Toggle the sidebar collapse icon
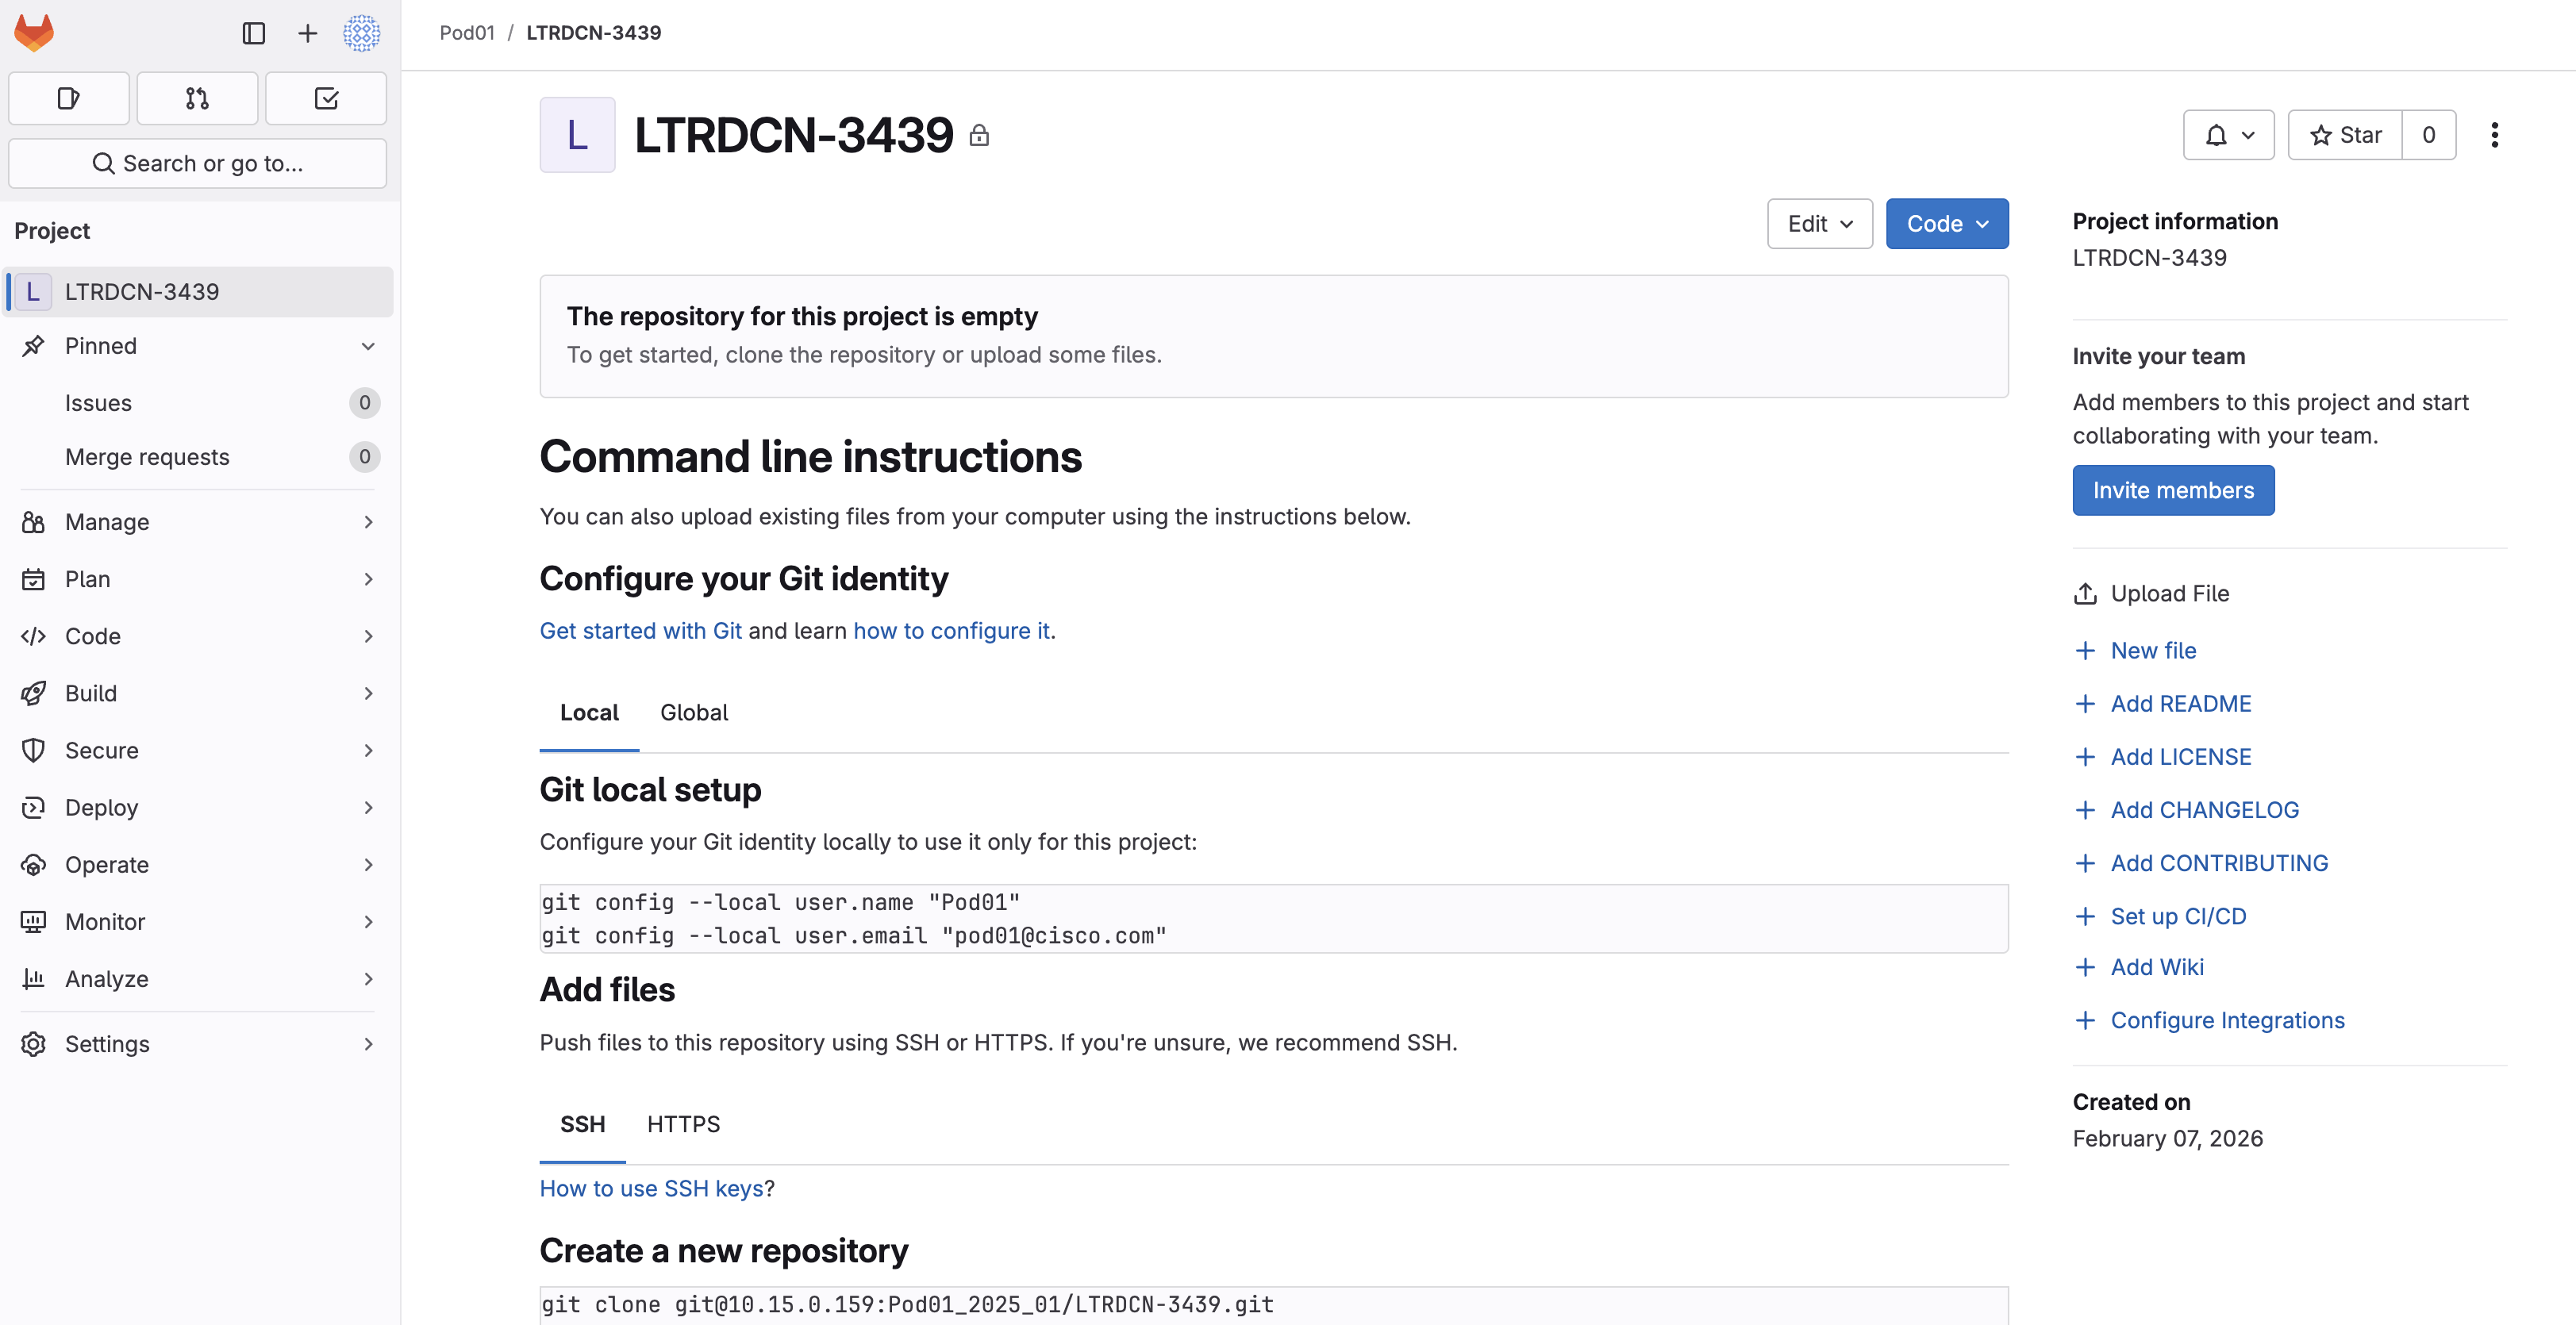Screen dimensions: 2576x1325 point(254,33)
